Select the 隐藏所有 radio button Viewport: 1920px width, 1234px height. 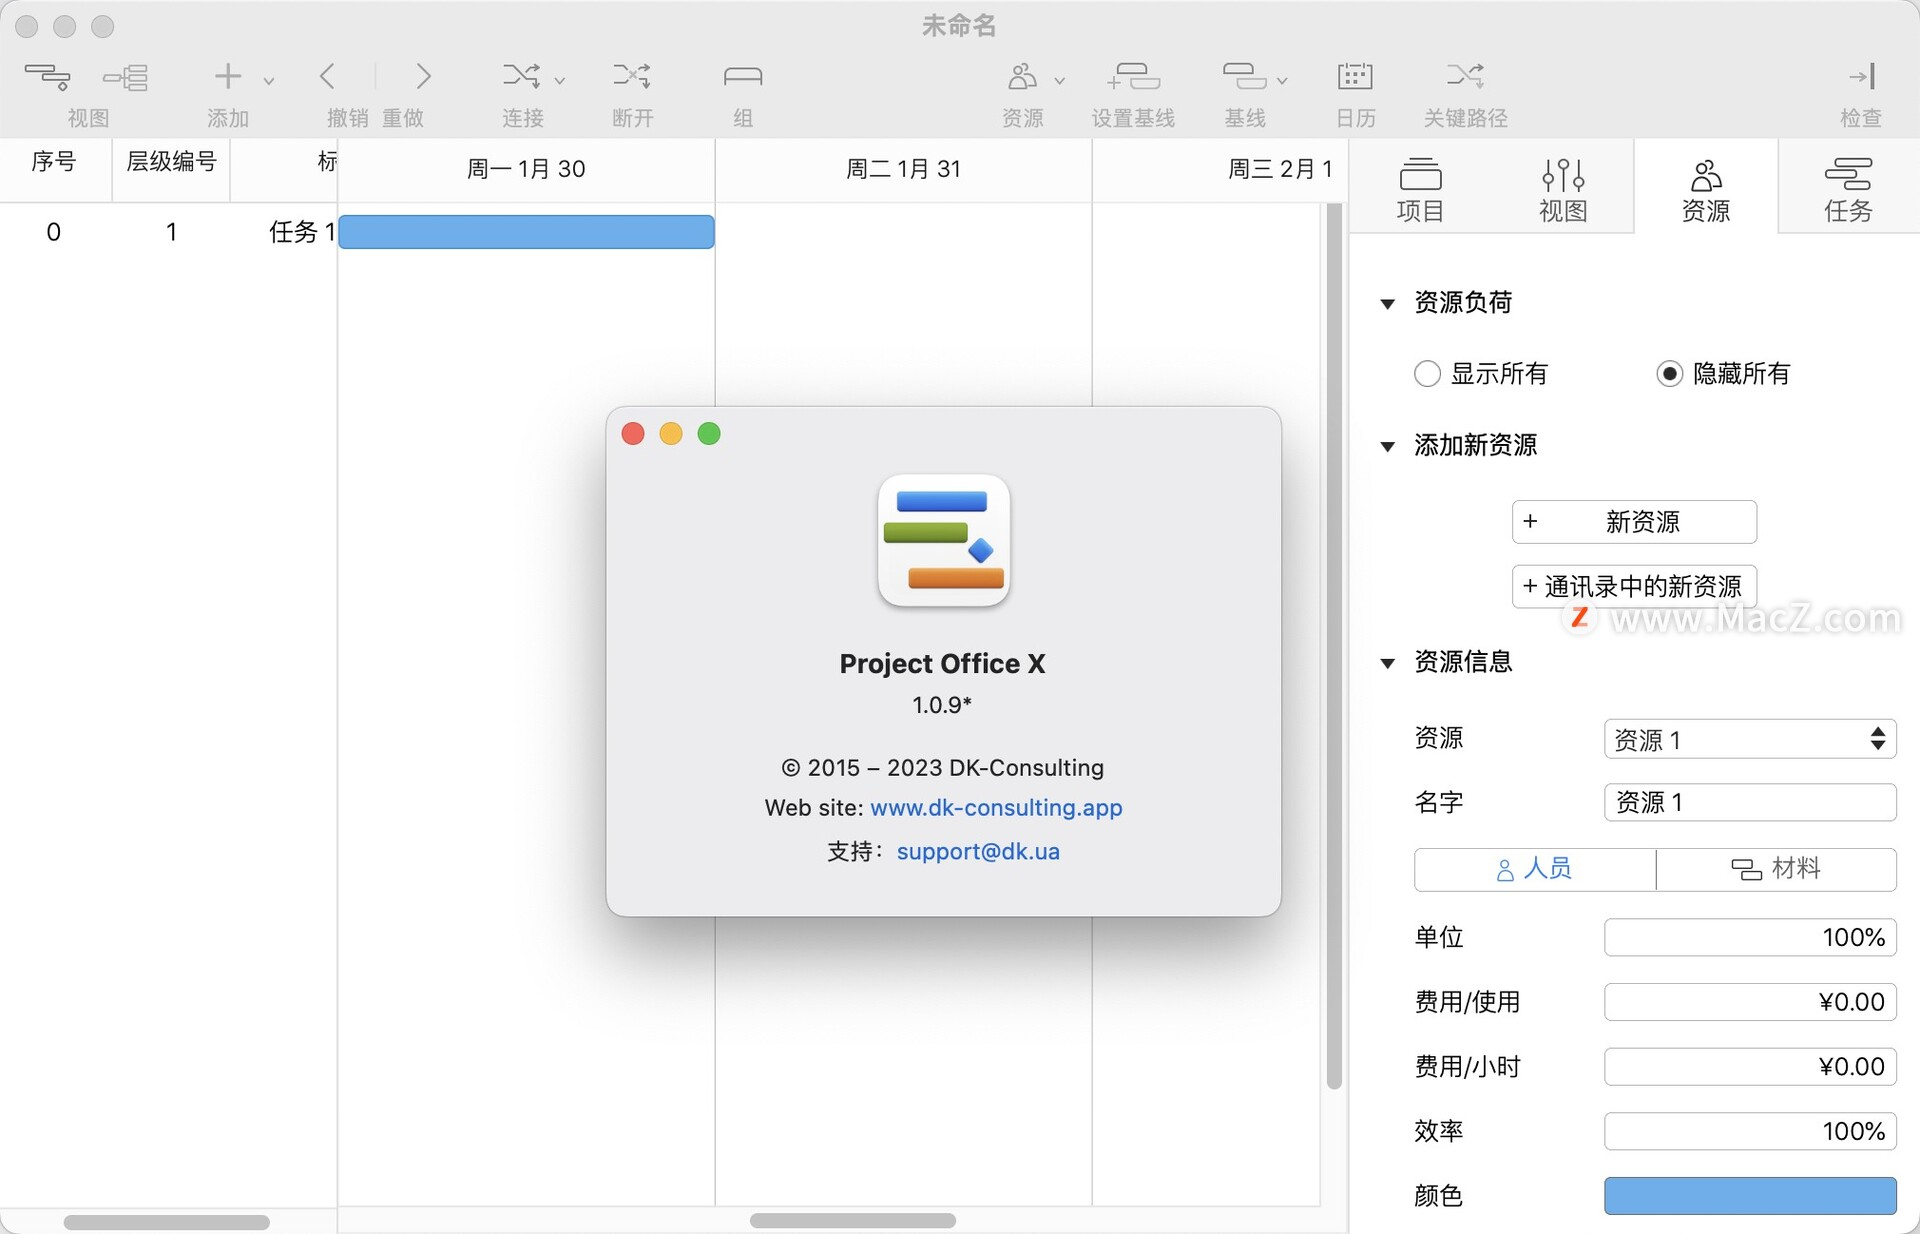coord(1668,374)
